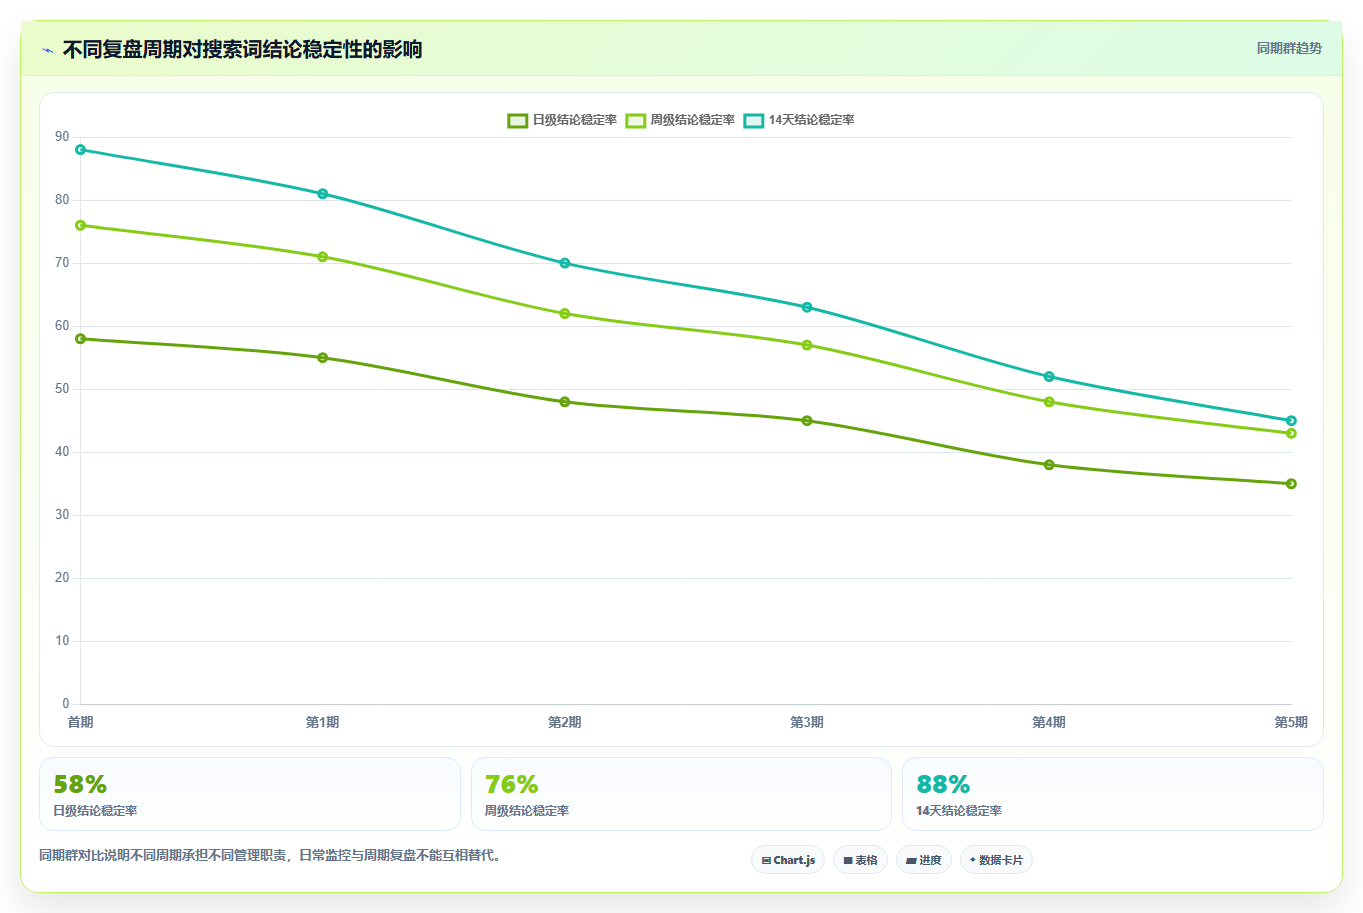Click the 14天 series point at 第1期 (81)

[x=323, y=194]
